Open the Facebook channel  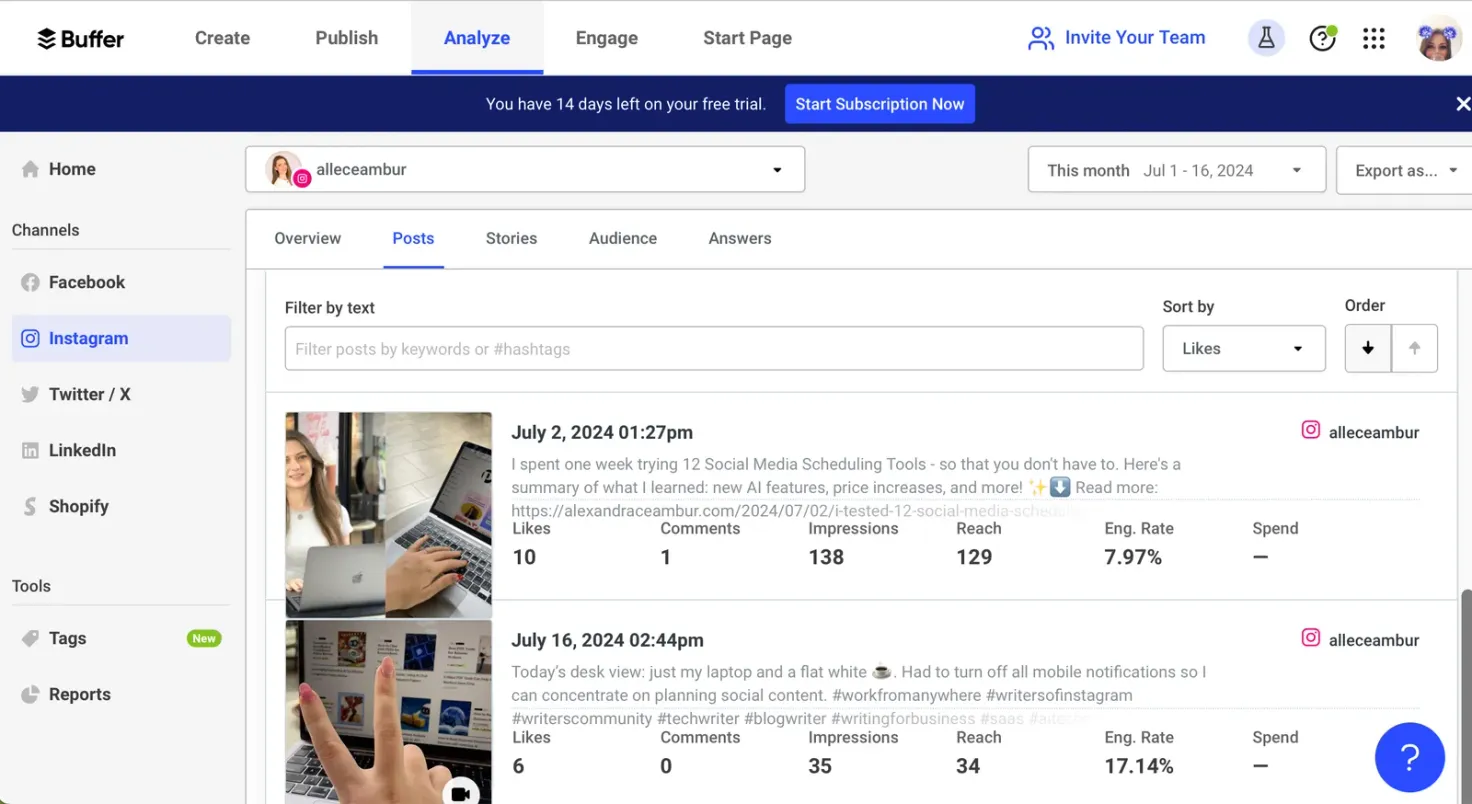pyautogui.click(x=87, y=282)
